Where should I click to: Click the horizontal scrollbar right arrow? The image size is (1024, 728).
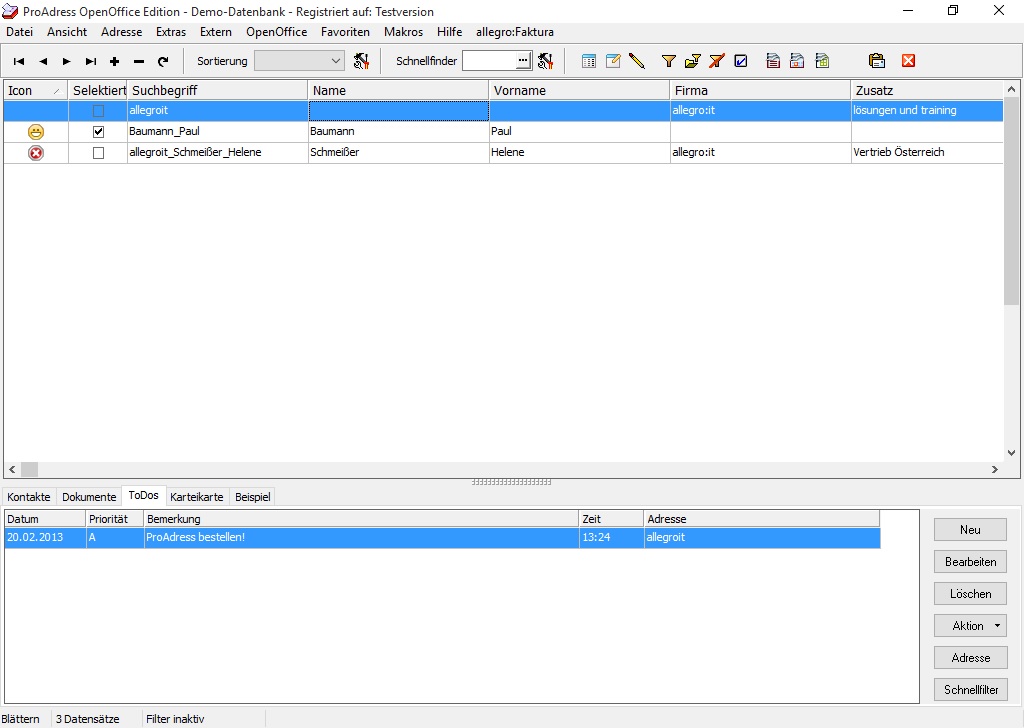click(995, 469)
